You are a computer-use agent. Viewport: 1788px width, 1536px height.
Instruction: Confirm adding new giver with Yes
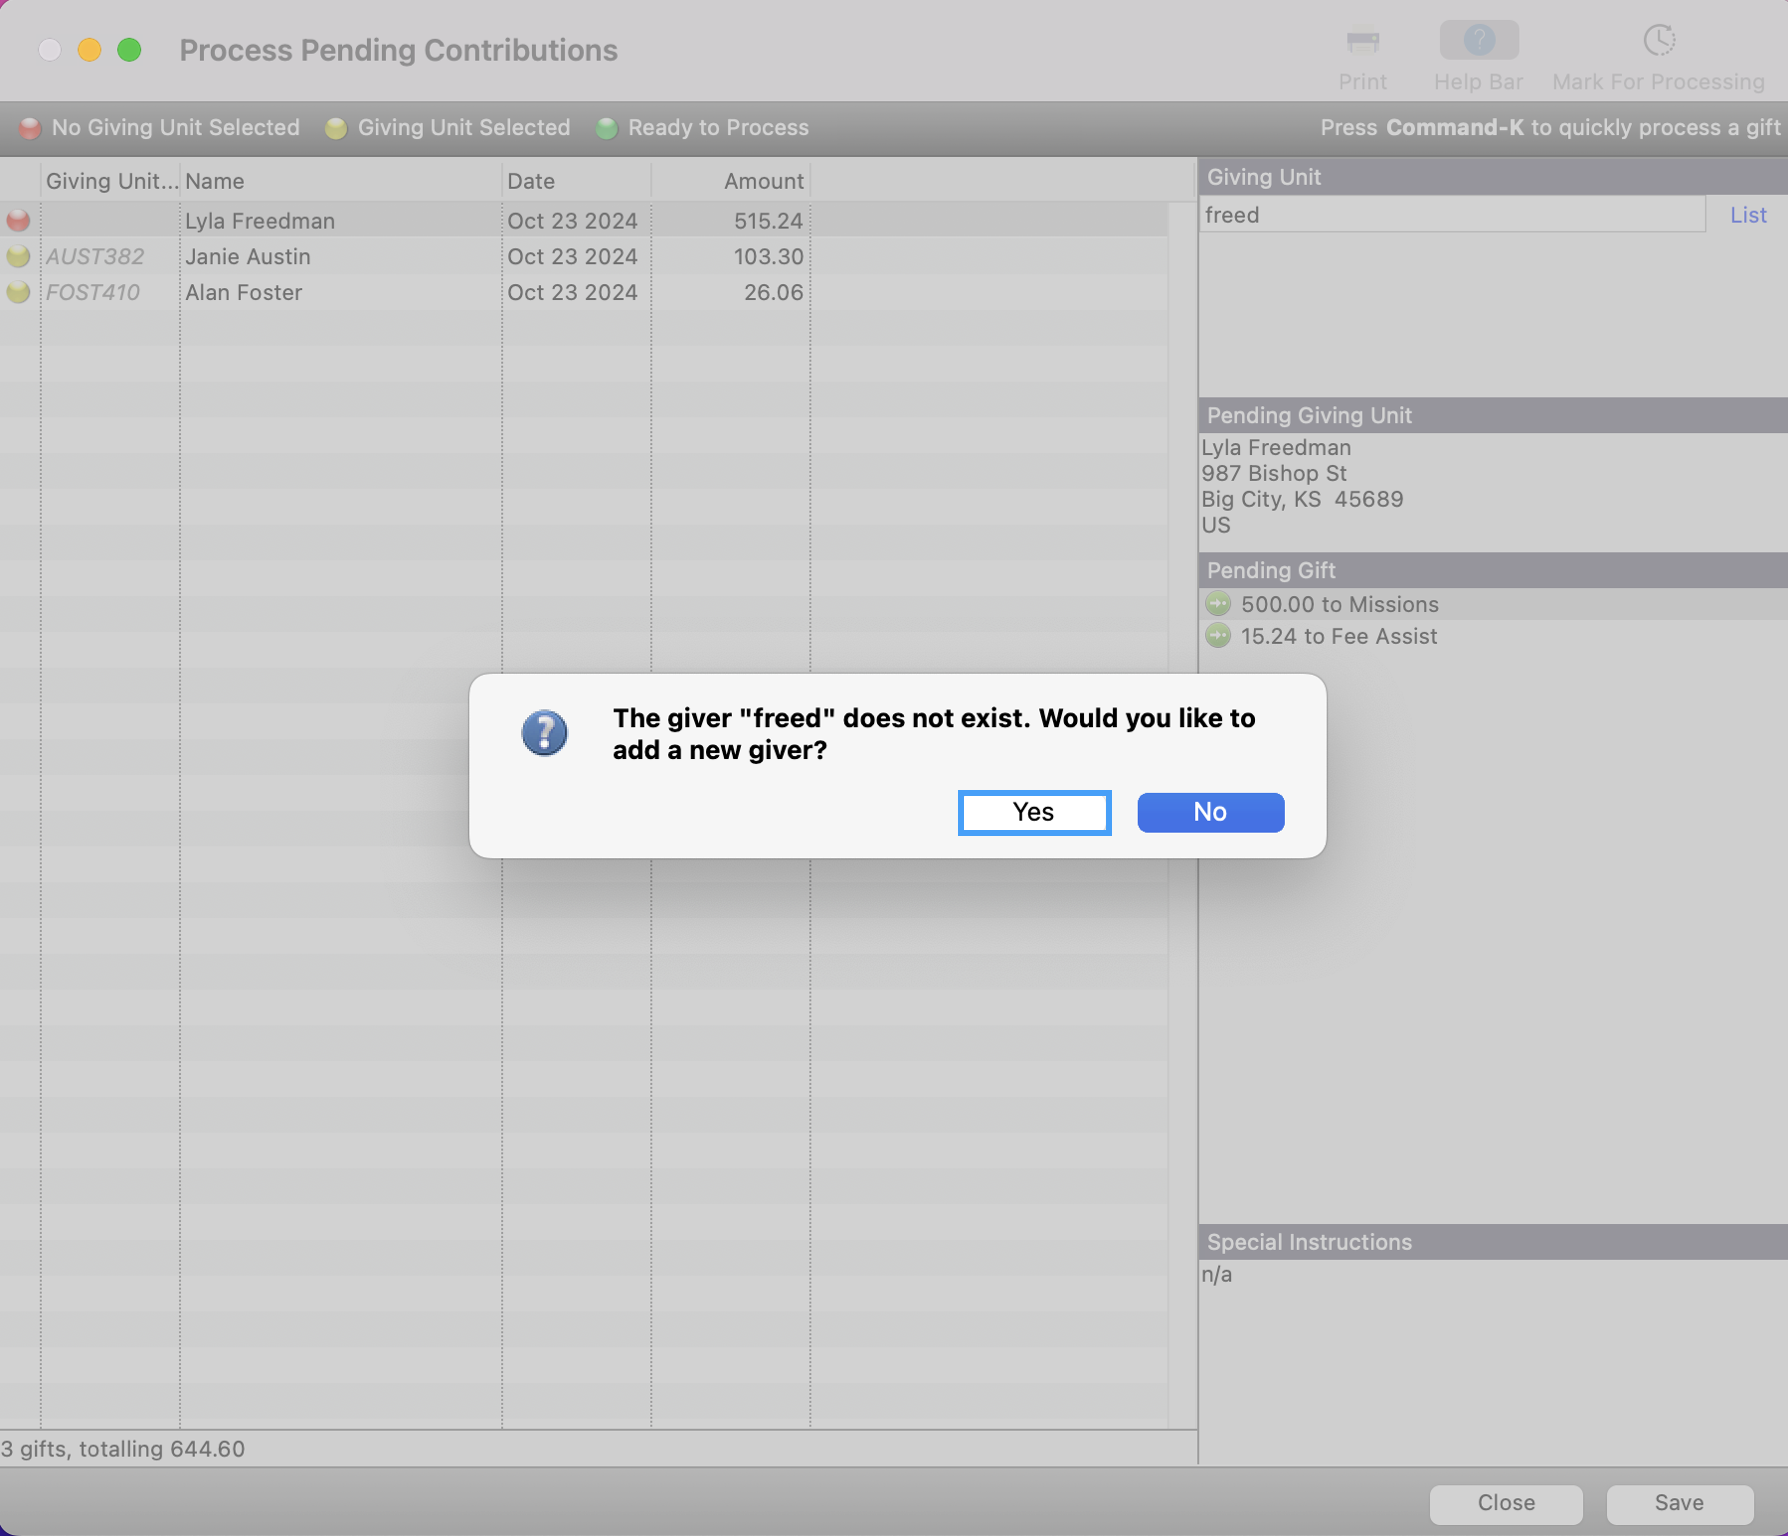(x=1034, y=812)
